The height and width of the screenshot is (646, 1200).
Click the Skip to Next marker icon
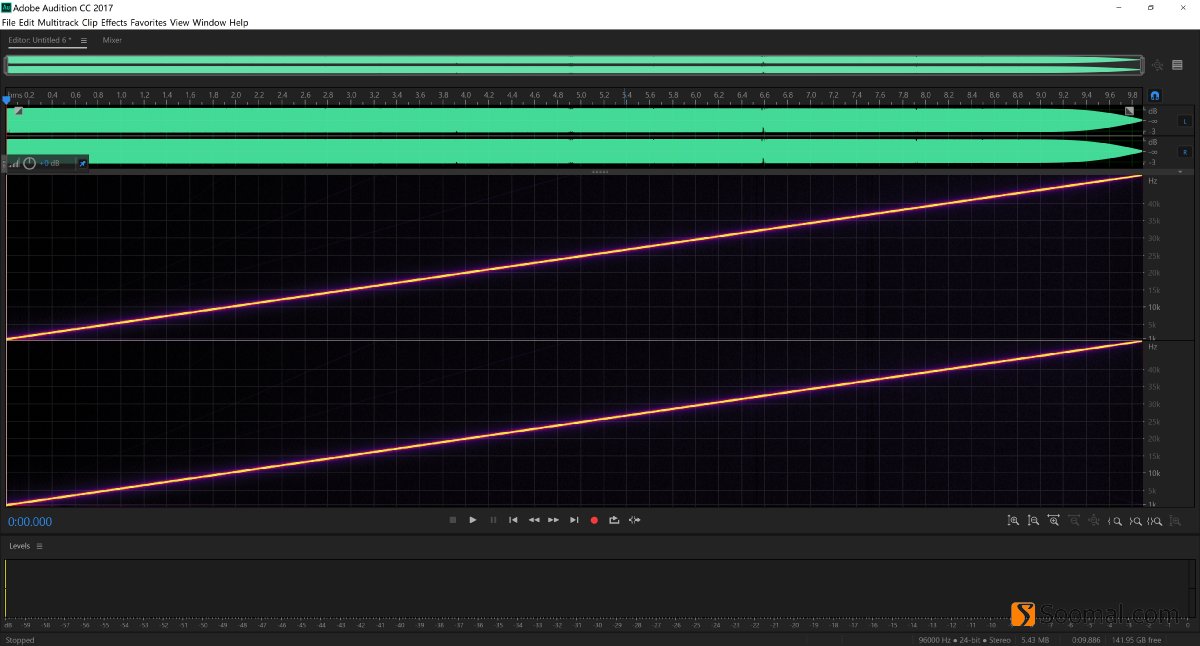click(x=574, y=520)
